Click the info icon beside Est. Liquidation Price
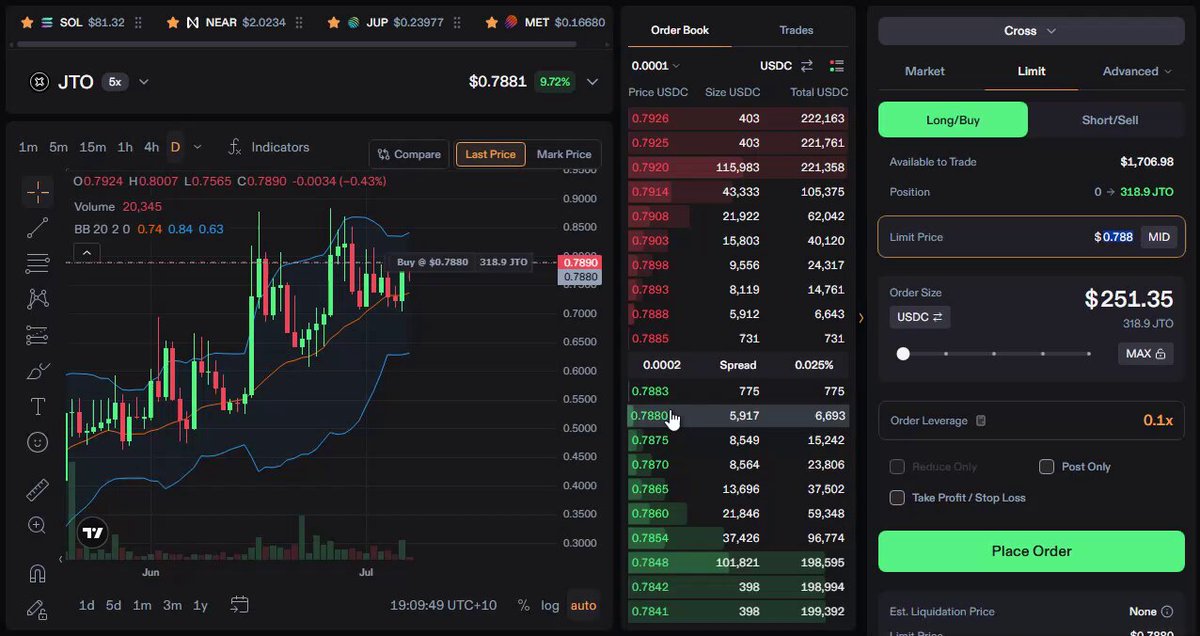Viewport: 1200px width, 636px height. [1165, 611]
